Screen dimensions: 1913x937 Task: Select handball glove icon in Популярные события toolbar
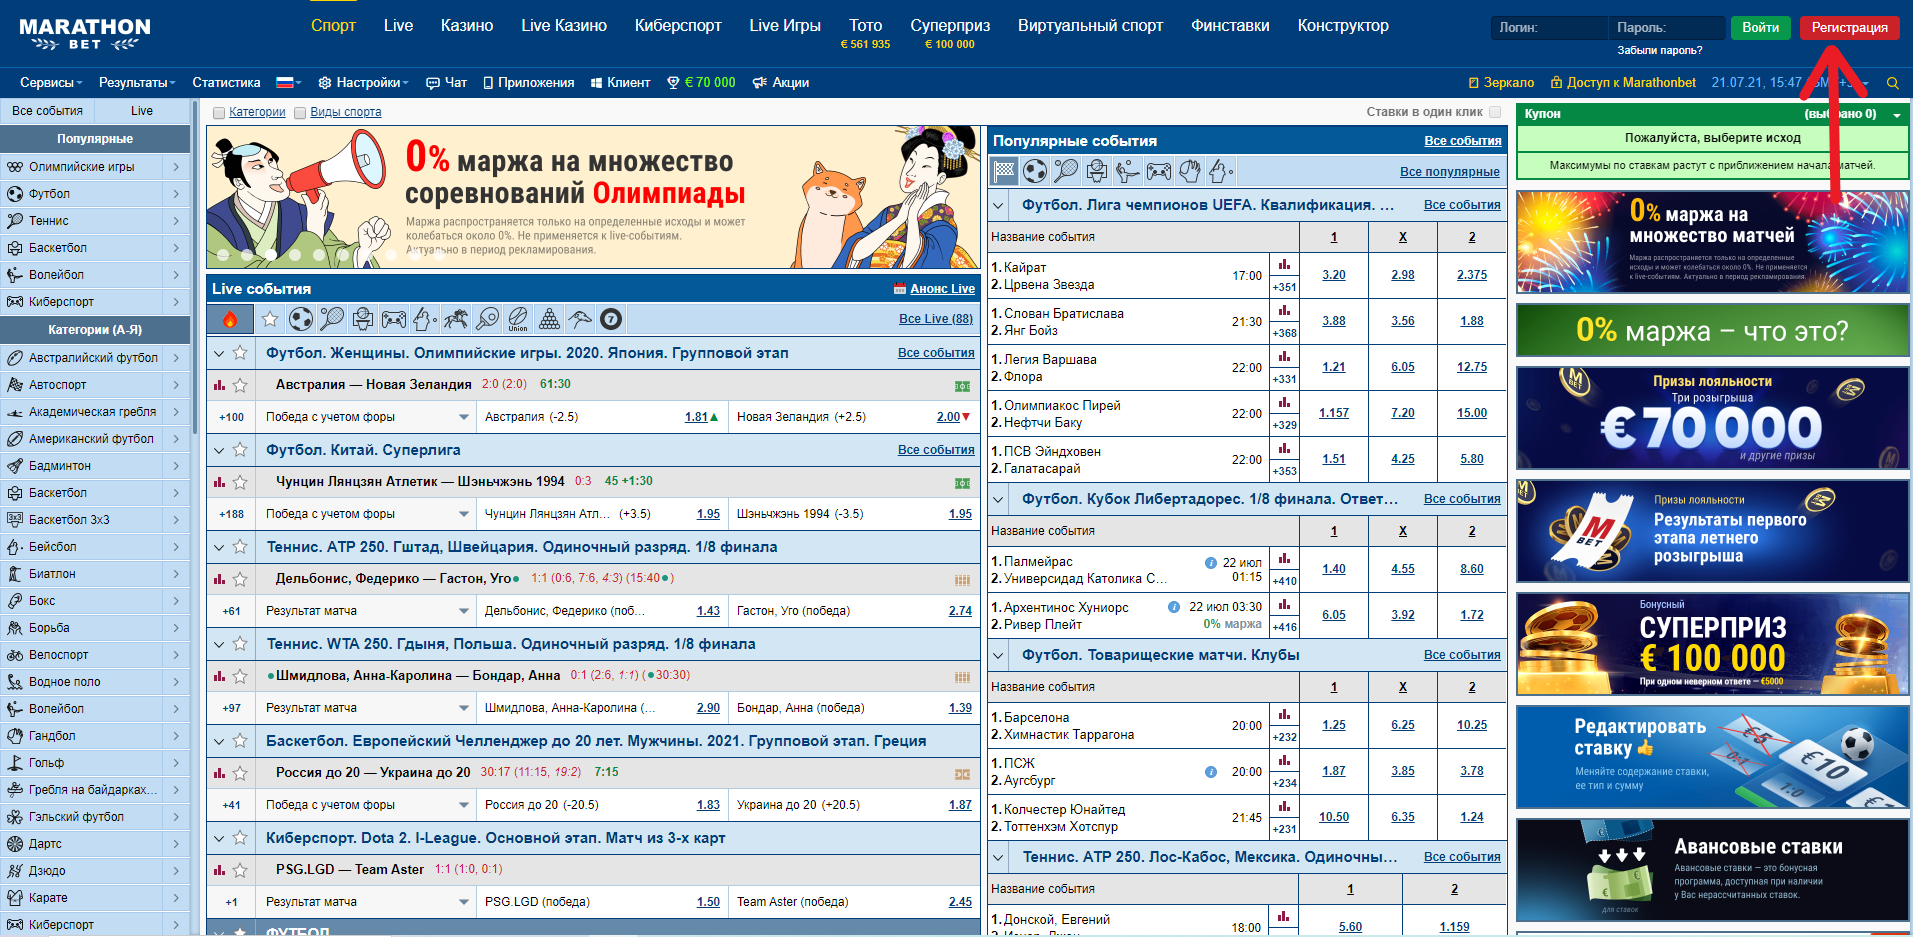[1190, 171]
